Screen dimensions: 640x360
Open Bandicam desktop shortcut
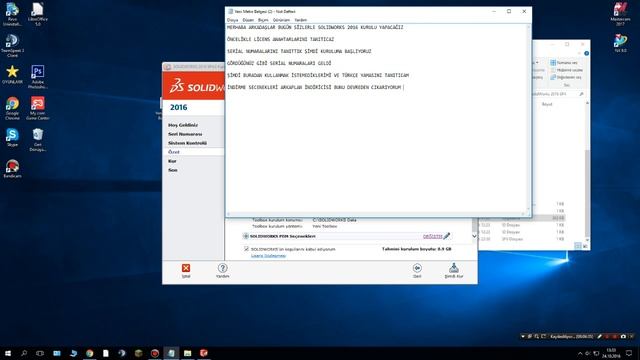(12, 169)
